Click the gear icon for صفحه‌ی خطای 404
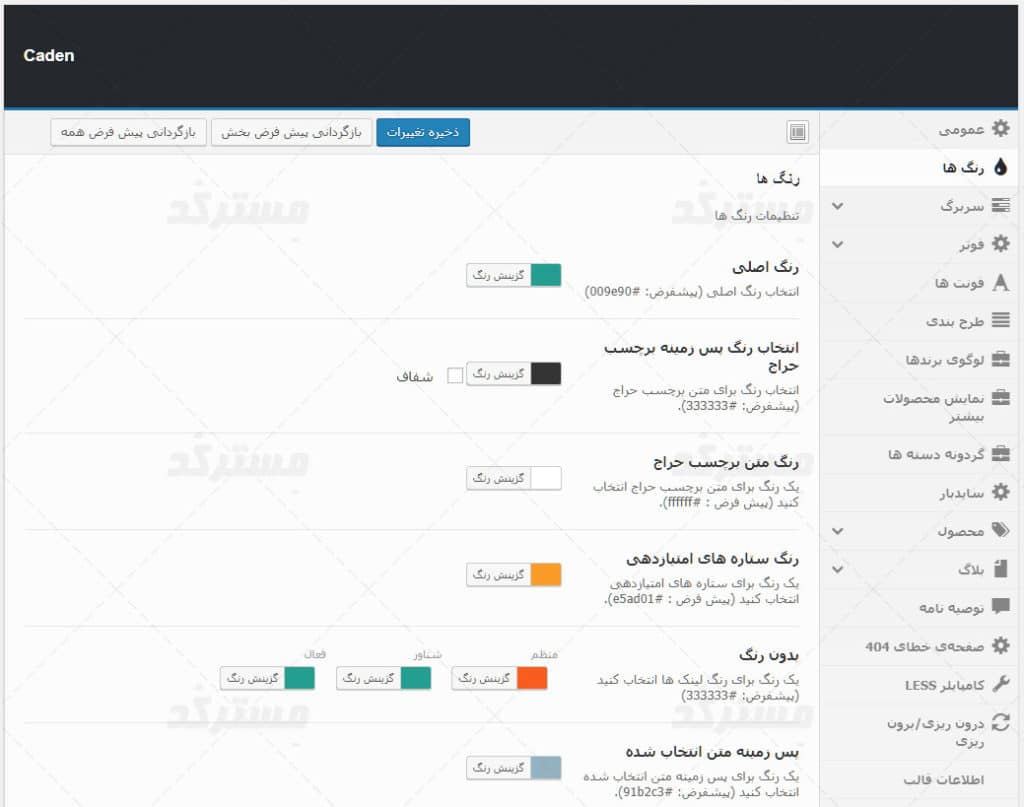This screenshot has width=1024, height=807. click(x=1000, y=646)
